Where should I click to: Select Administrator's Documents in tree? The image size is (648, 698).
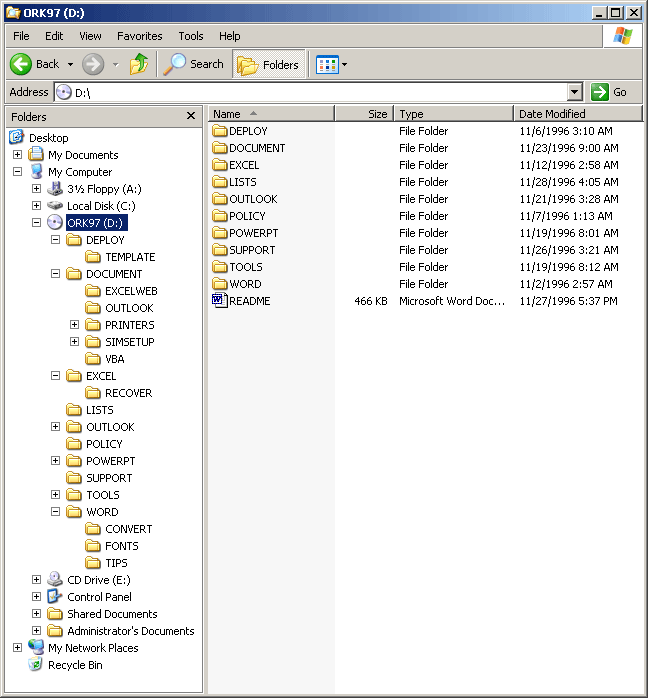[121, 630]
